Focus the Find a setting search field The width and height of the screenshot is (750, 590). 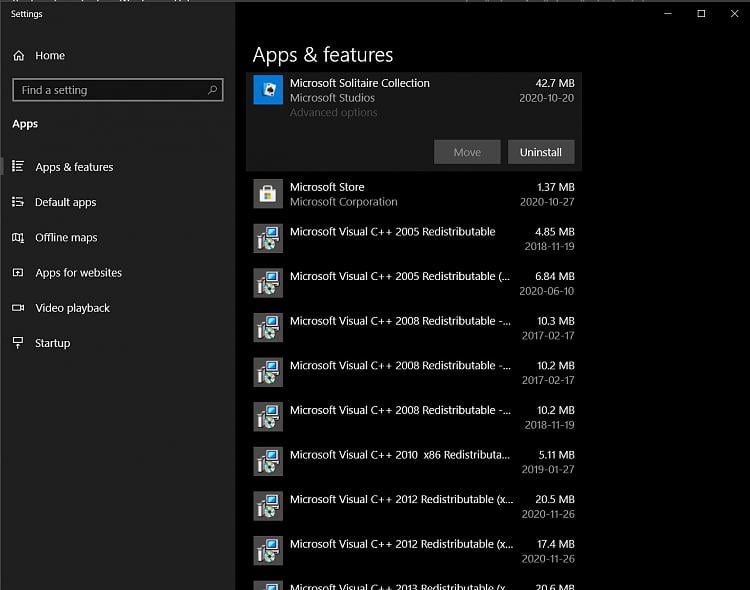coord(118,89)
